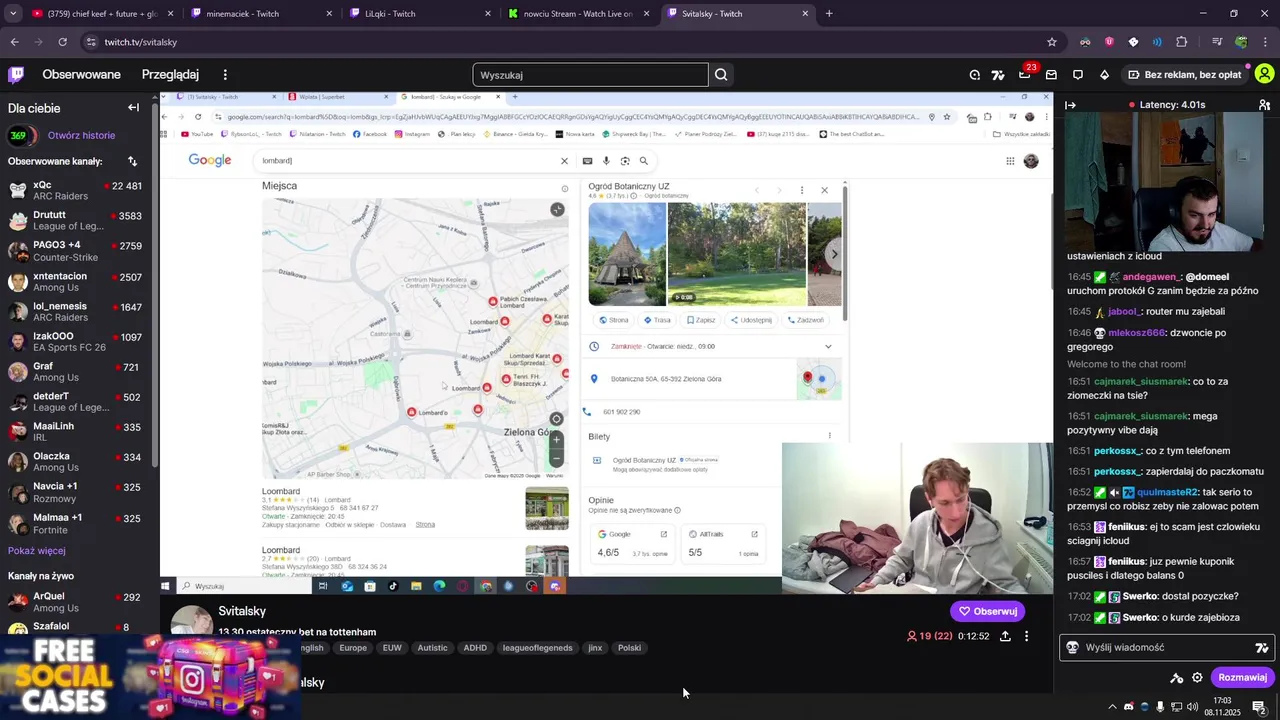Open the Discord tray icon

tap(1129, 707)
